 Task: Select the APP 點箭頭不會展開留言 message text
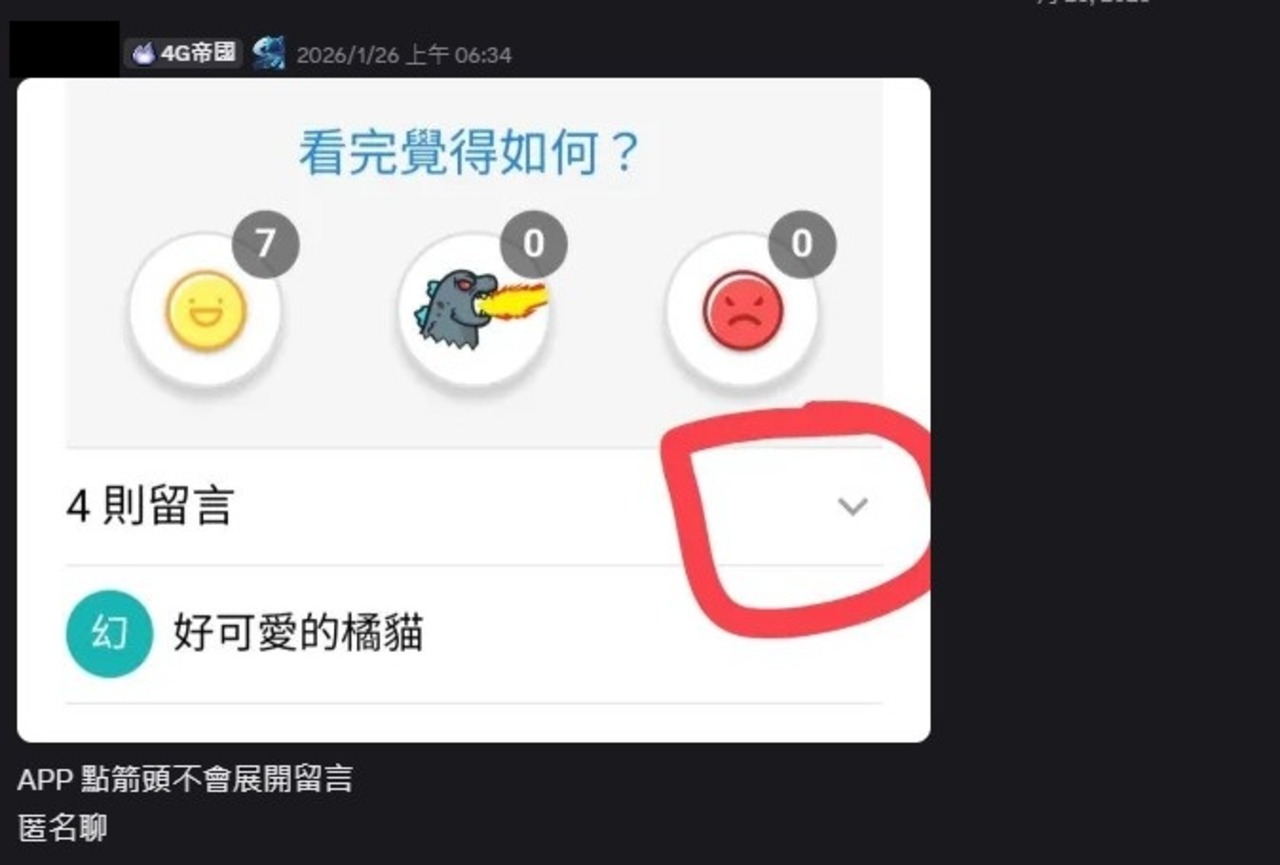pyautogui.click(x=185, y=779)
